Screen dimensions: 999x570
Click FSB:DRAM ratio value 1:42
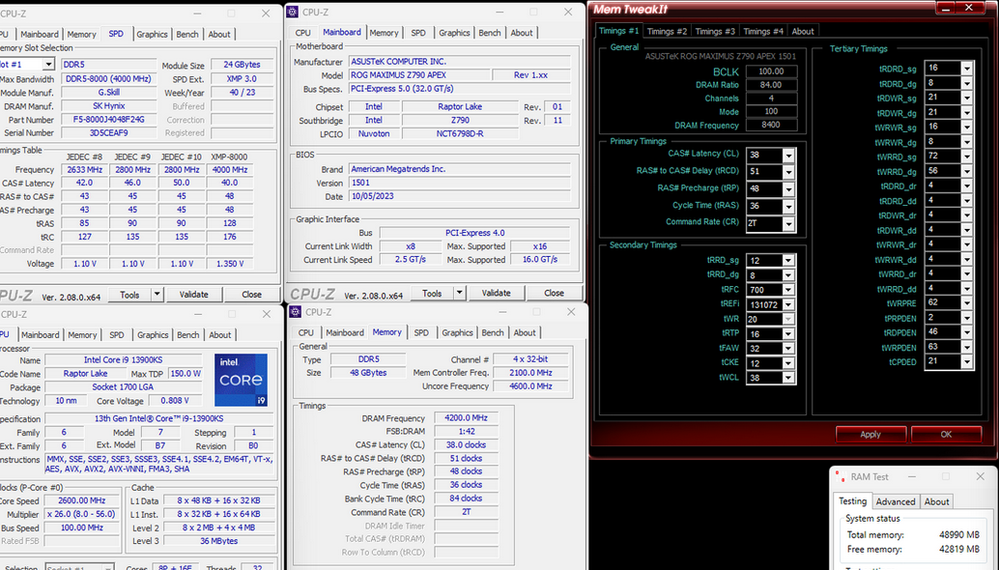click(466, 431)
